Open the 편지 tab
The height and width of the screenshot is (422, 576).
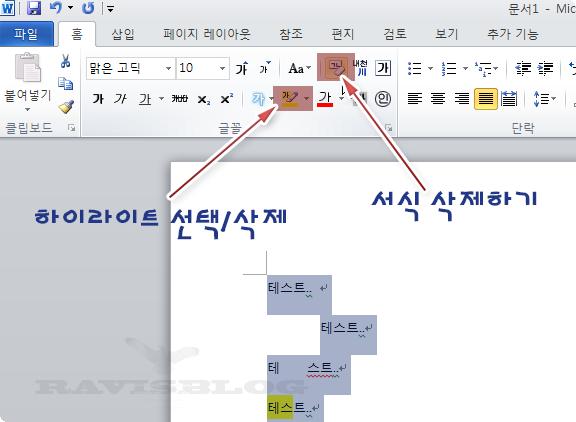coord(342,35)
